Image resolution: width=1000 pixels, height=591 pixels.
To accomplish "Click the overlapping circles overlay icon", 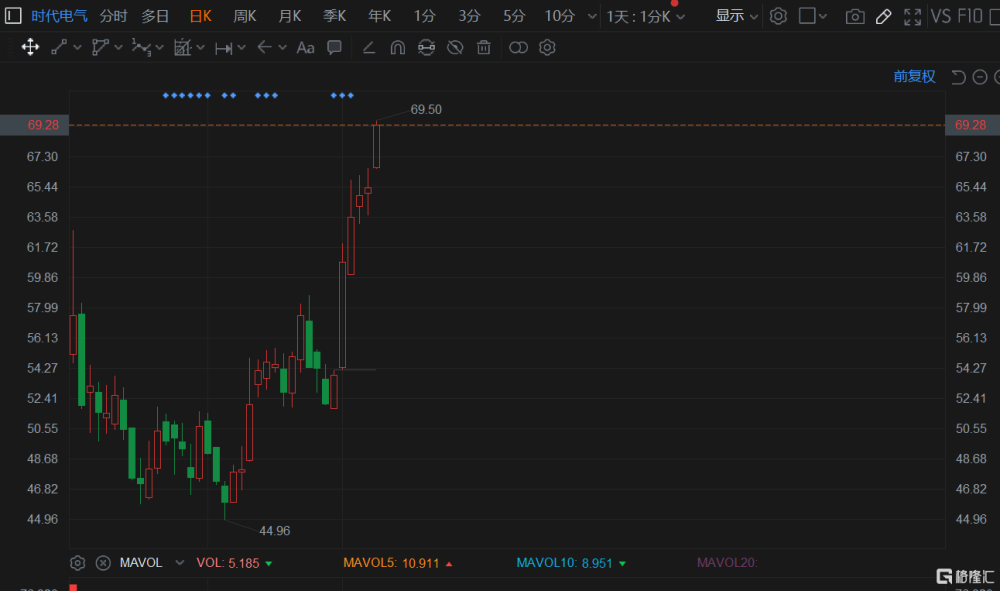I will pos(518,47).
